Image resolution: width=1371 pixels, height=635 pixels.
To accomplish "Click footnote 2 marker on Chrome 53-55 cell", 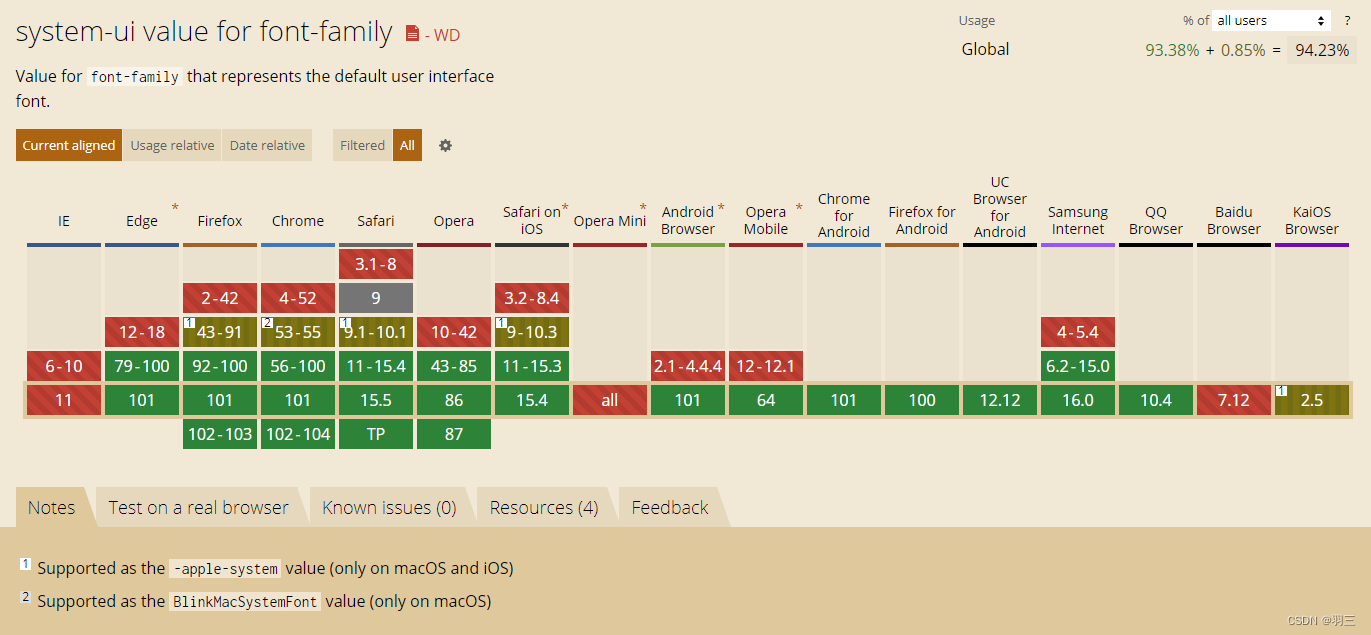I will [x=267, y=323].
